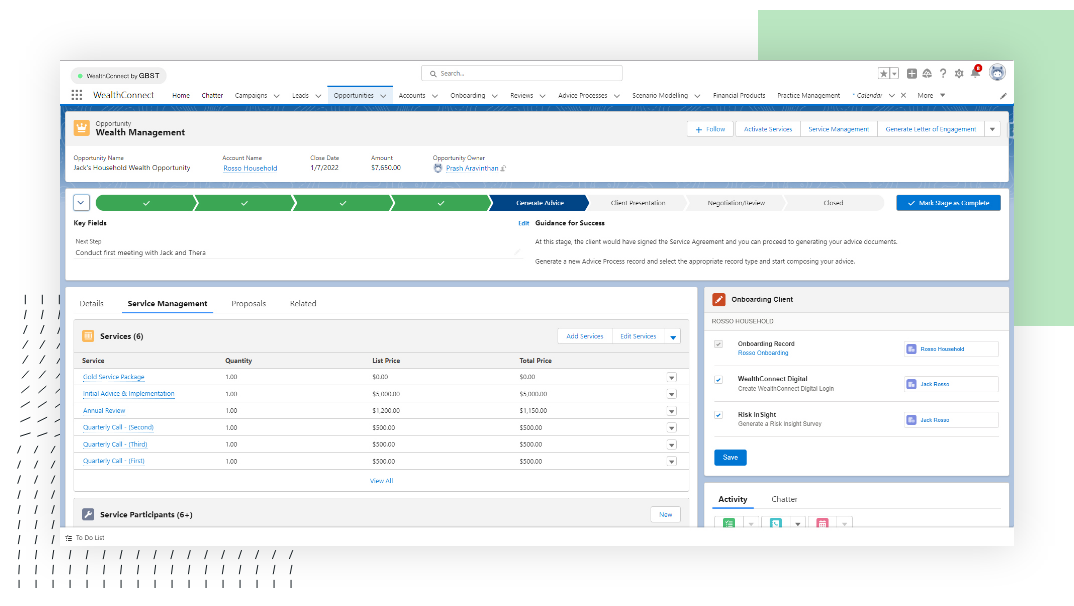Click the Opportunity crown icon
The width and height of the screenshot is (1074, 606).
[x=82, y=128]
